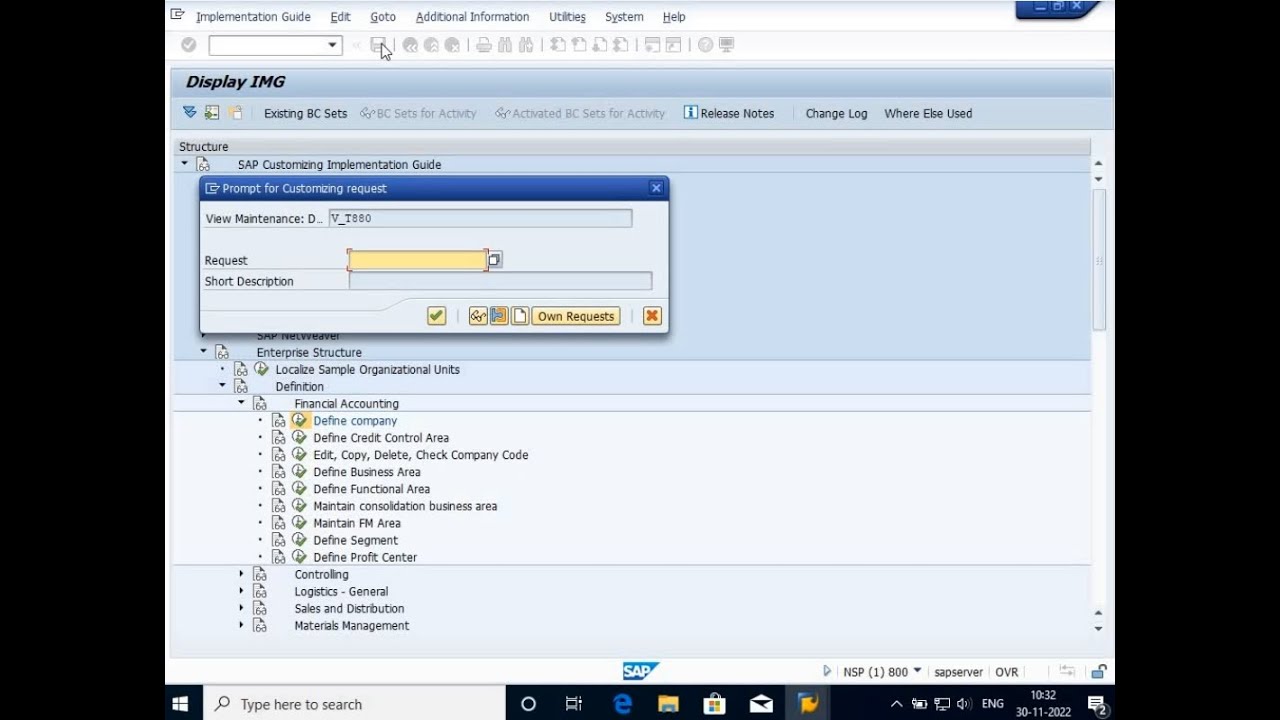Open the Additional Information menu

[472, 17]
